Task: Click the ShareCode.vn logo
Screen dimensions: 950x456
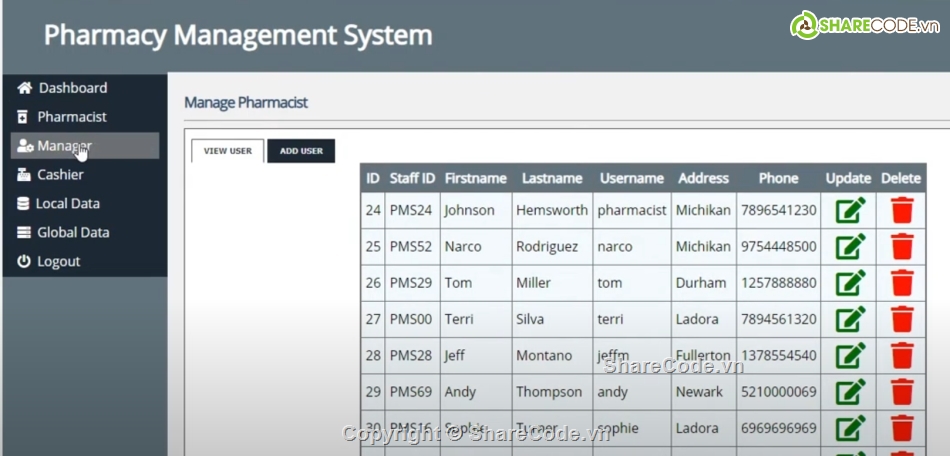Action: click(x=865, y=25)
